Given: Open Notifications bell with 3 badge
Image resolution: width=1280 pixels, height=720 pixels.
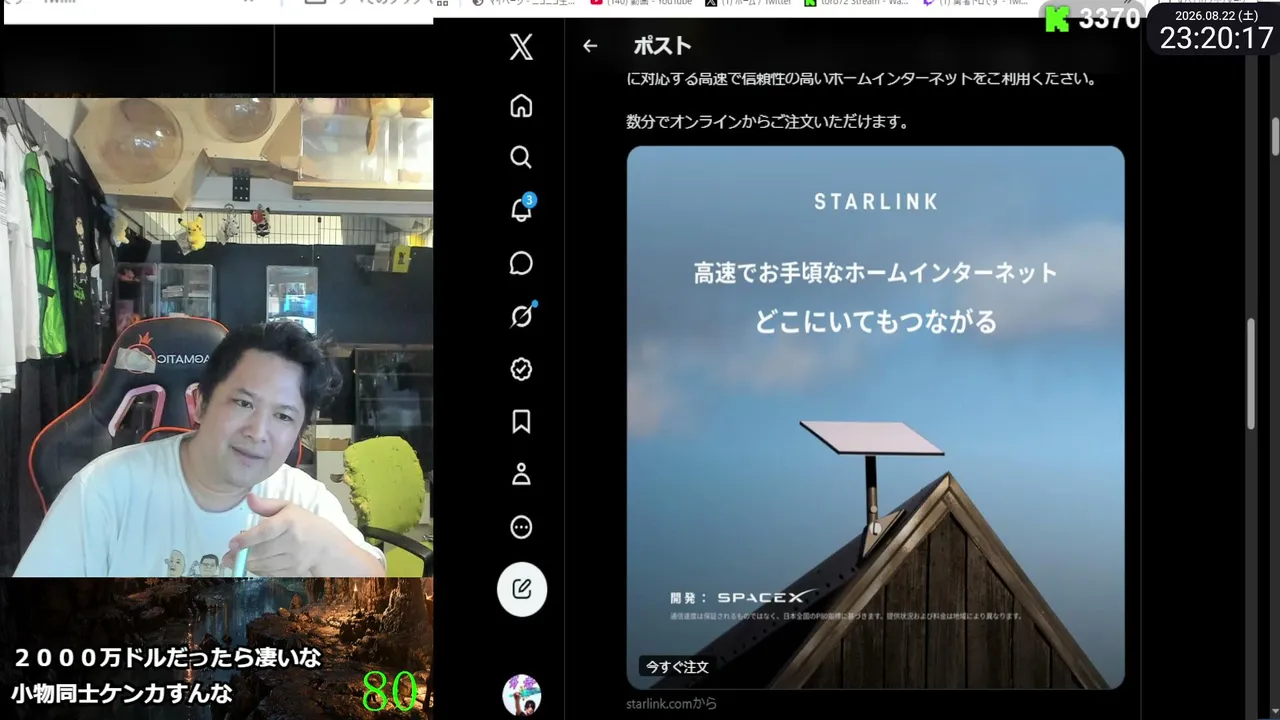Looking at the screenshot, I should [522, 208].
